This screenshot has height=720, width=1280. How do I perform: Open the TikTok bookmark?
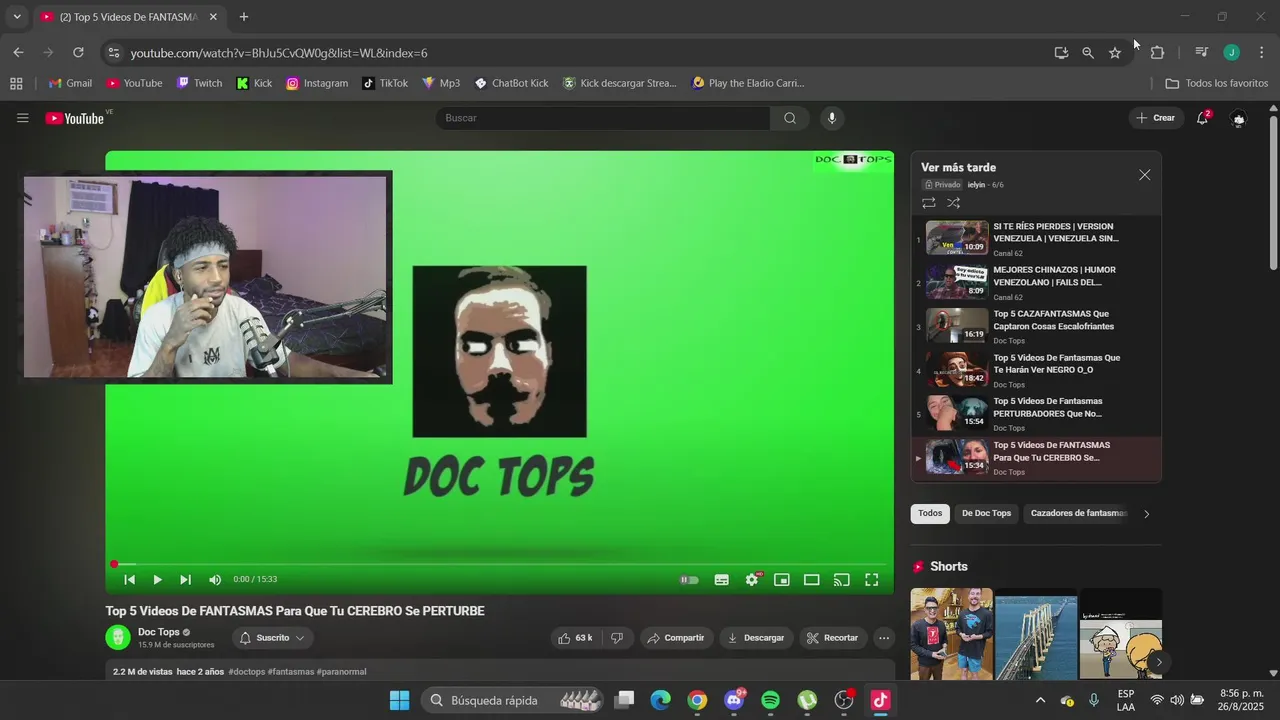385,83
